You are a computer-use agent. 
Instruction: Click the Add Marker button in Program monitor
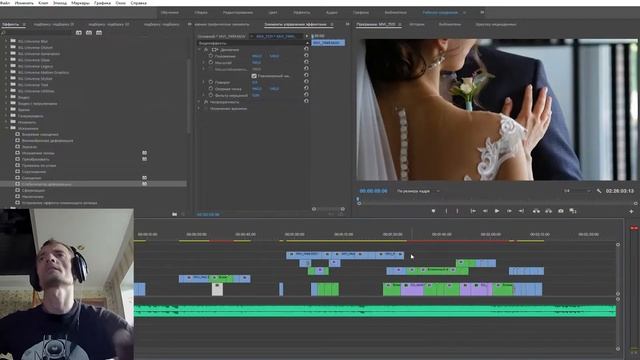coord(433,211)
